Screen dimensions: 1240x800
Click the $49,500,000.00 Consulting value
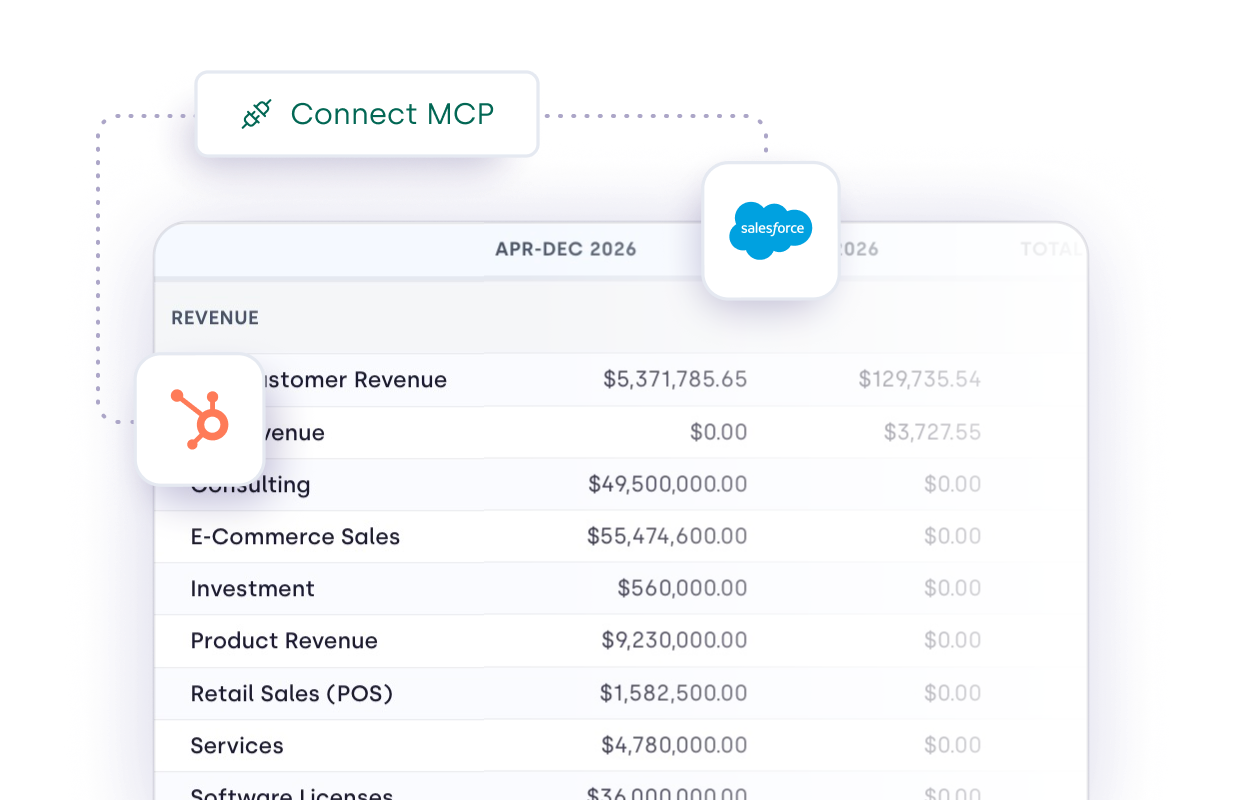(x=668, y=484)
